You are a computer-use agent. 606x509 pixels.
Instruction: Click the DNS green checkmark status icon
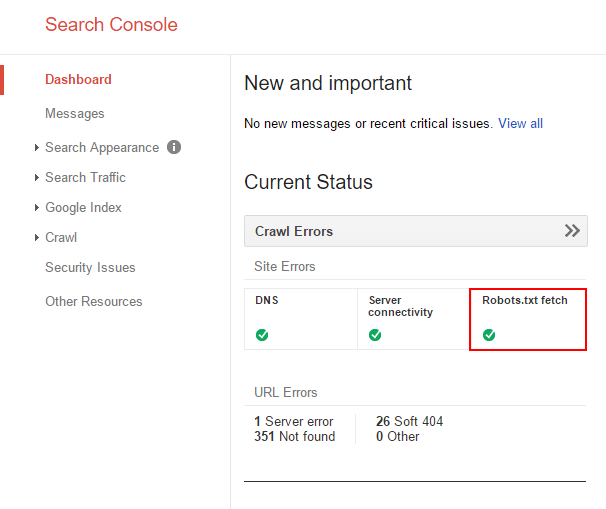(x=262, y=335)
